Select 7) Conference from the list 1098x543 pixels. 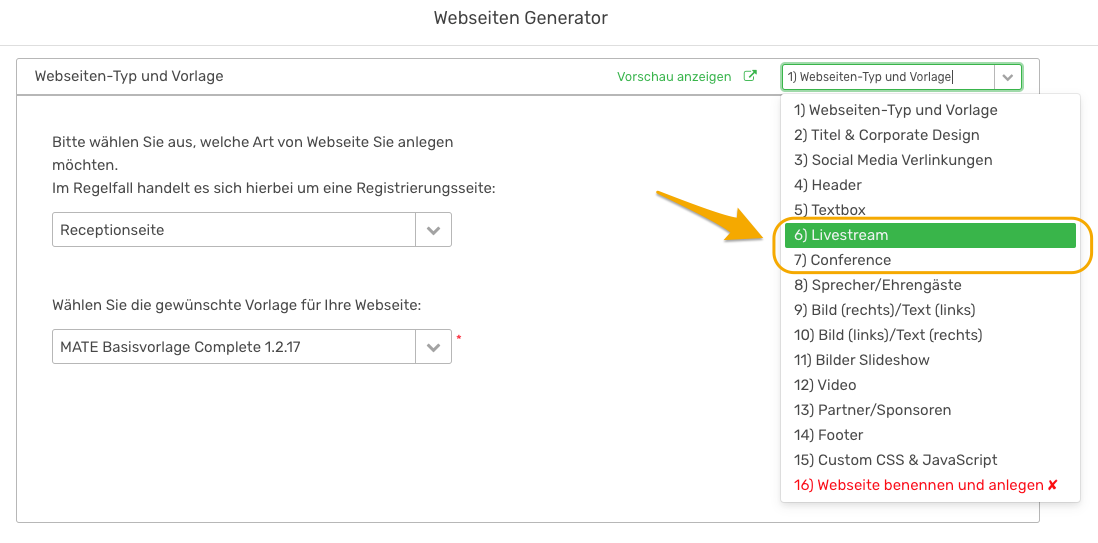pos(930,260)
